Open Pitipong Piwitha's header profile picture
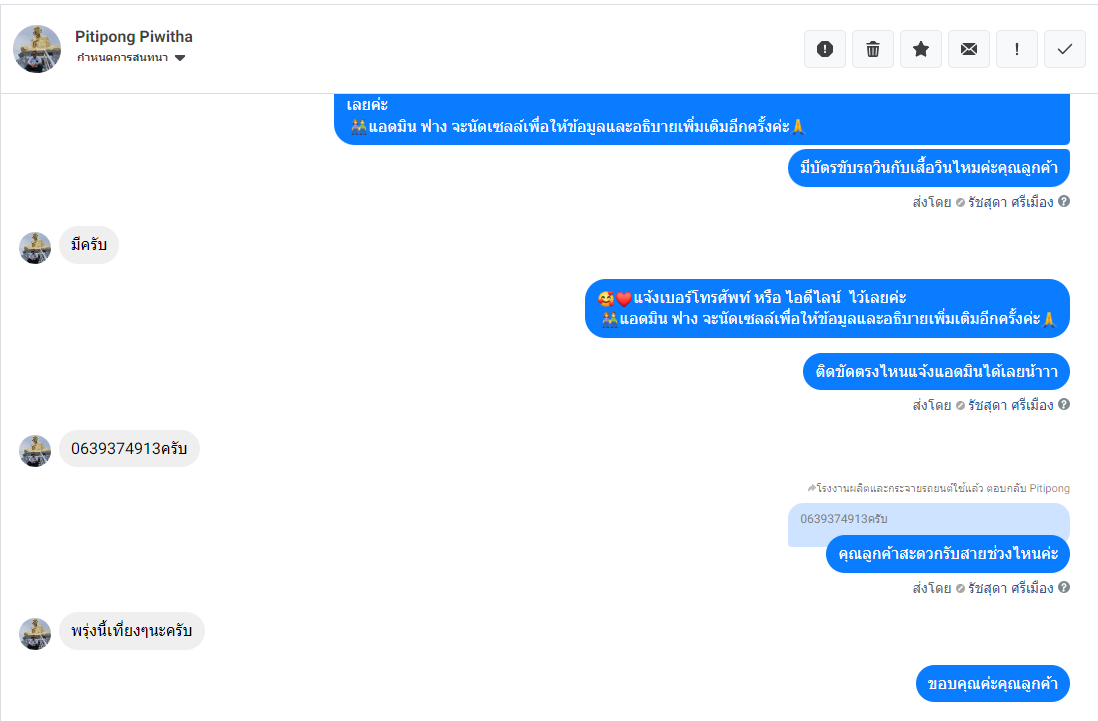The height and width of the screenshot is (721, 1098). point(37,49)
